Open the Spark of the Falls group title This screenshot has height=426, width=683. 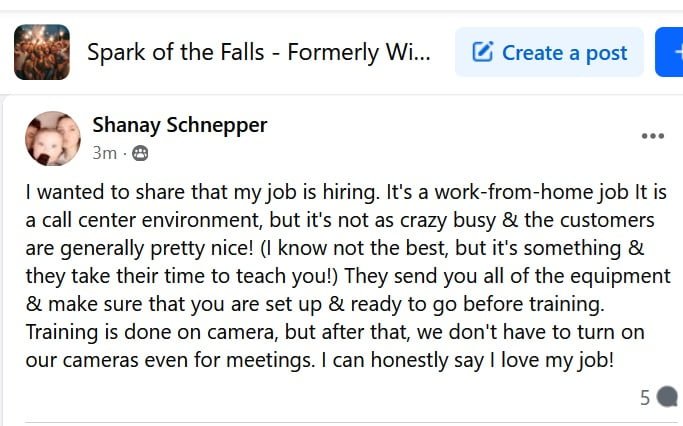(259, 52)
